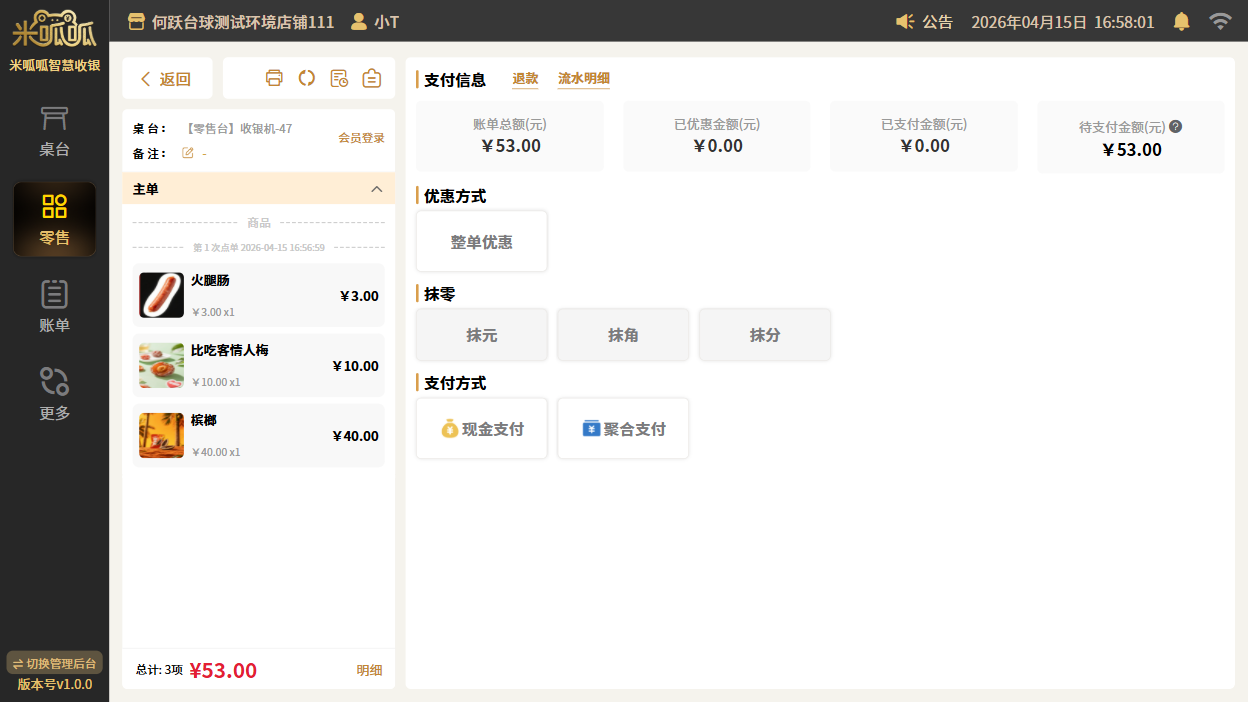Go back using the 返回 button

[167, 79]
